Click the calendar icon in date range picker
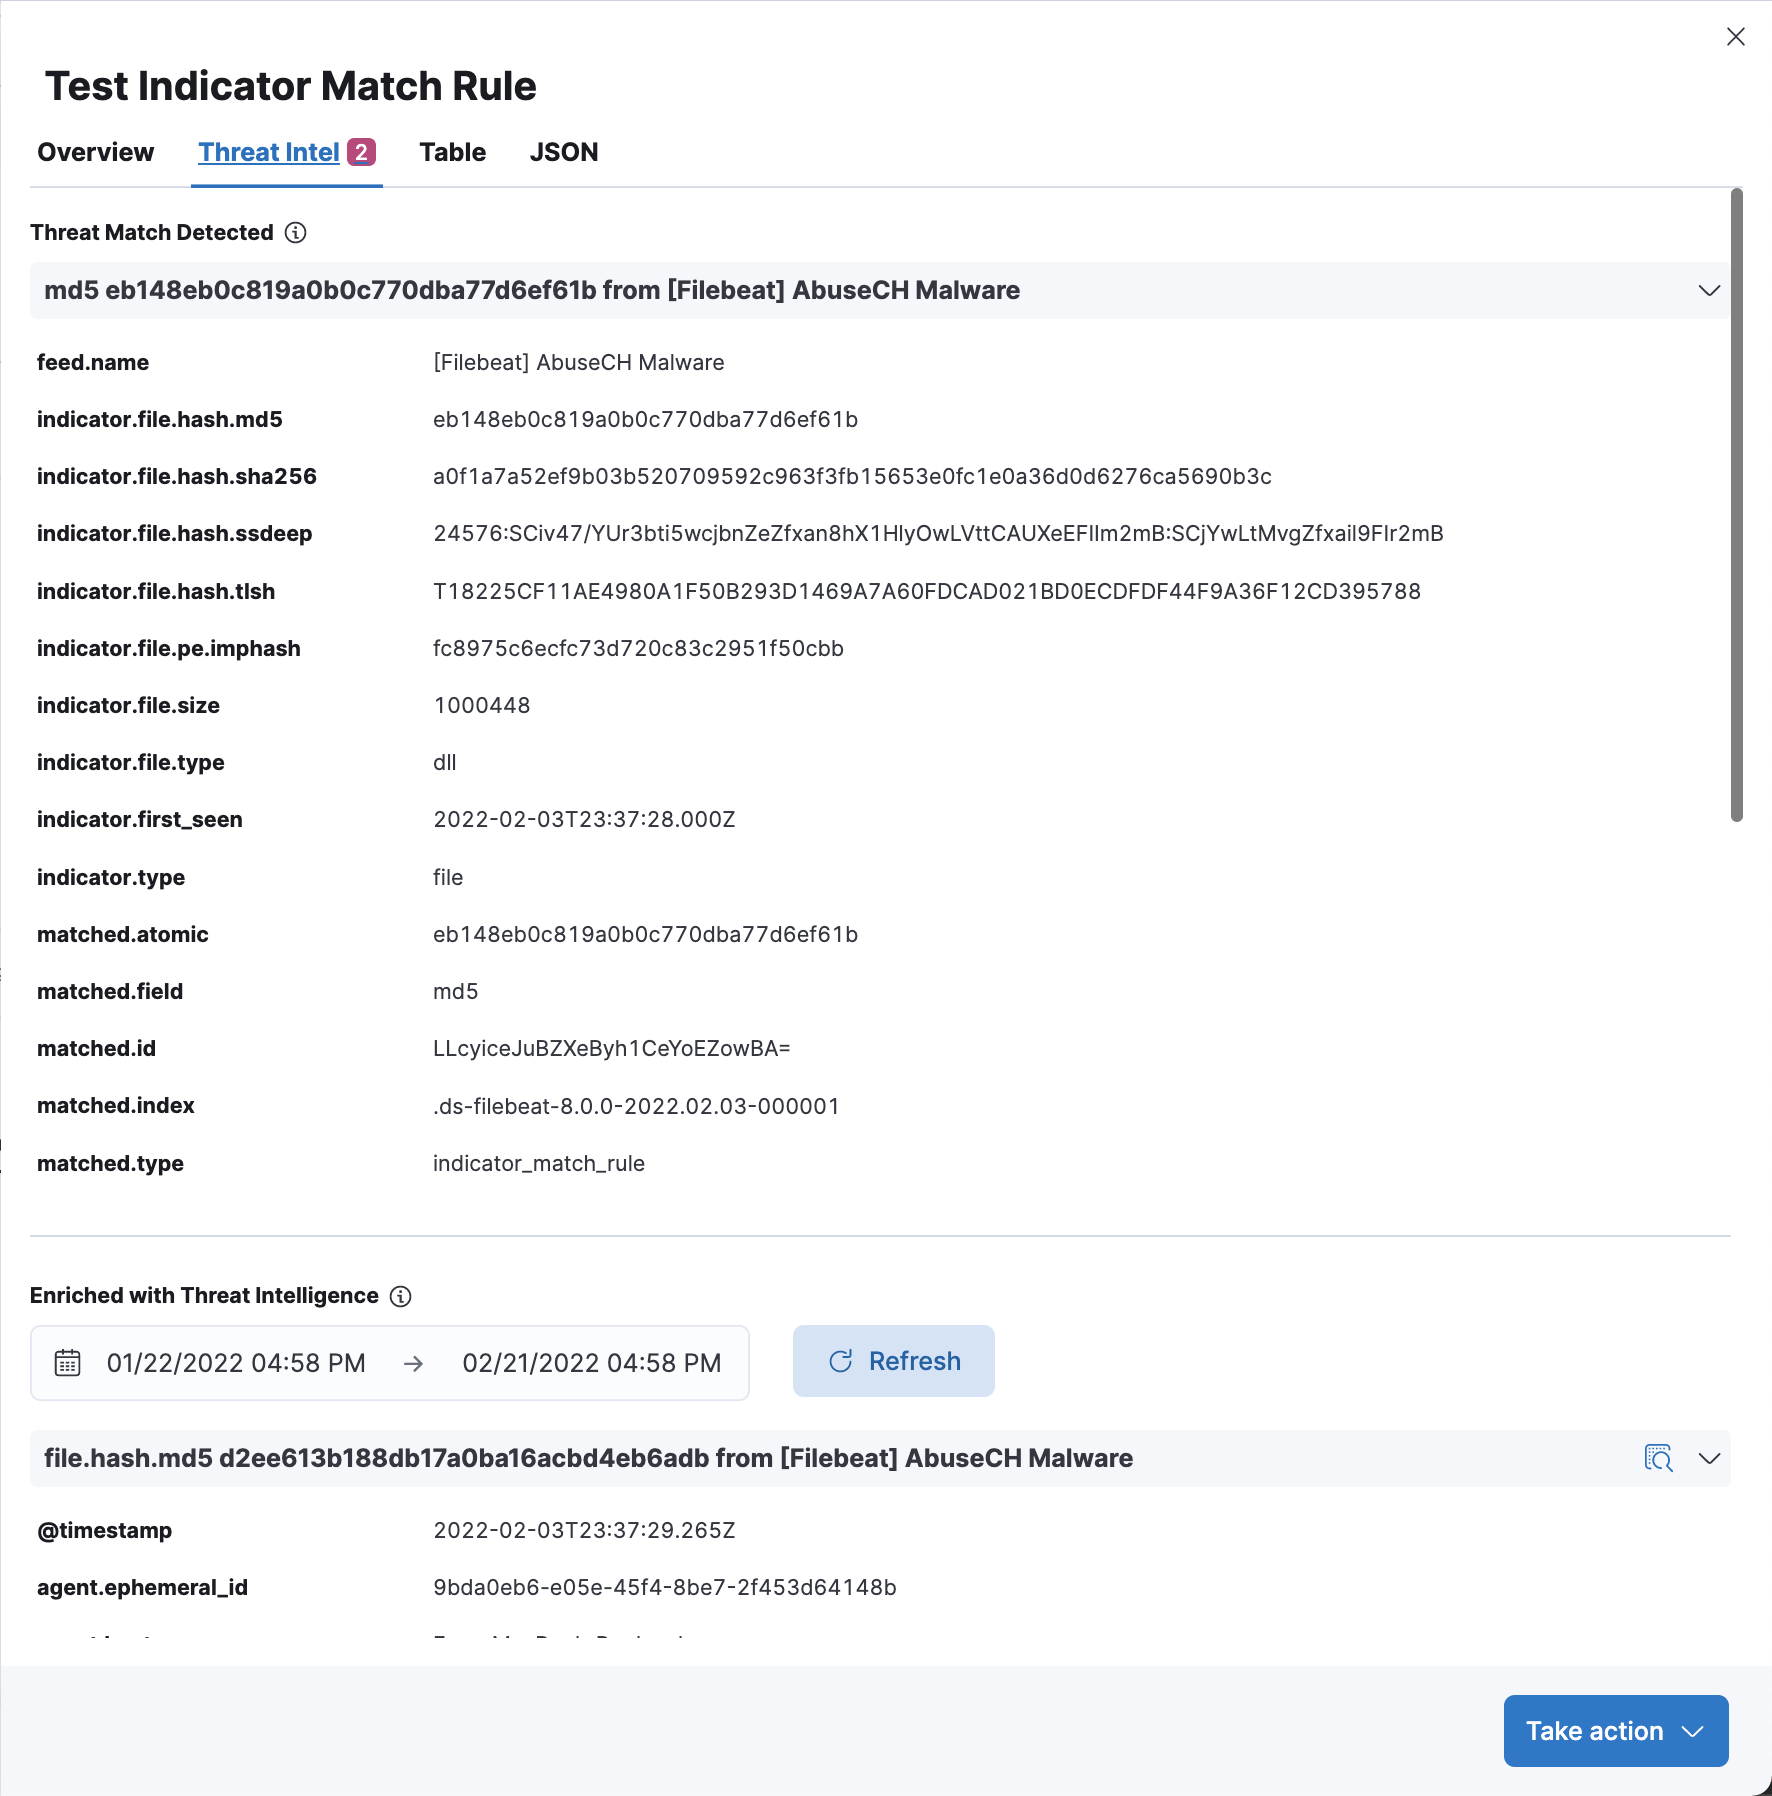This screenshot has height=1796, width=1772. (68, 1363)
